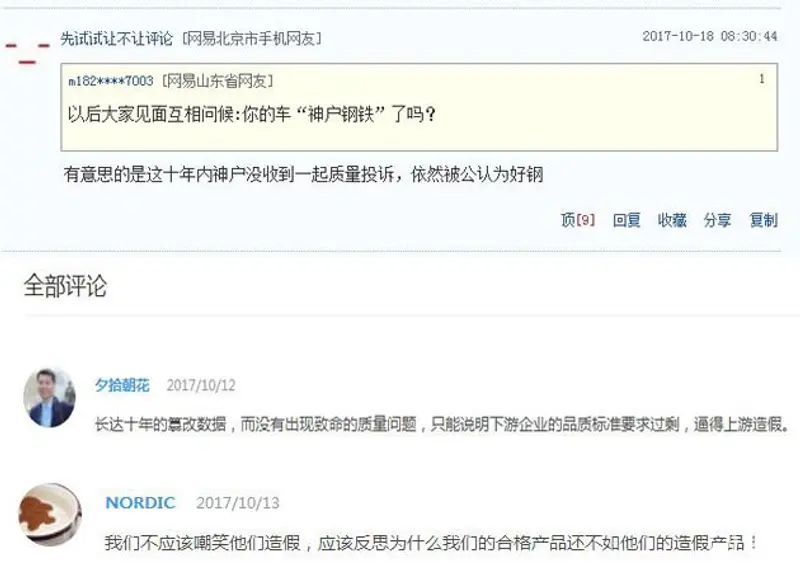
Task: Click the 收藏 favorite link
Action: [x=672, y=220]
